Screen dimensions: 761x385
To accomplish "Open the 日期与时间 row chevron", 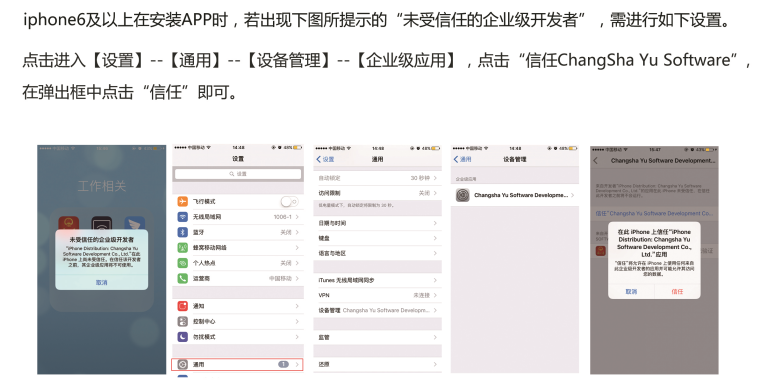I will 435,223.
